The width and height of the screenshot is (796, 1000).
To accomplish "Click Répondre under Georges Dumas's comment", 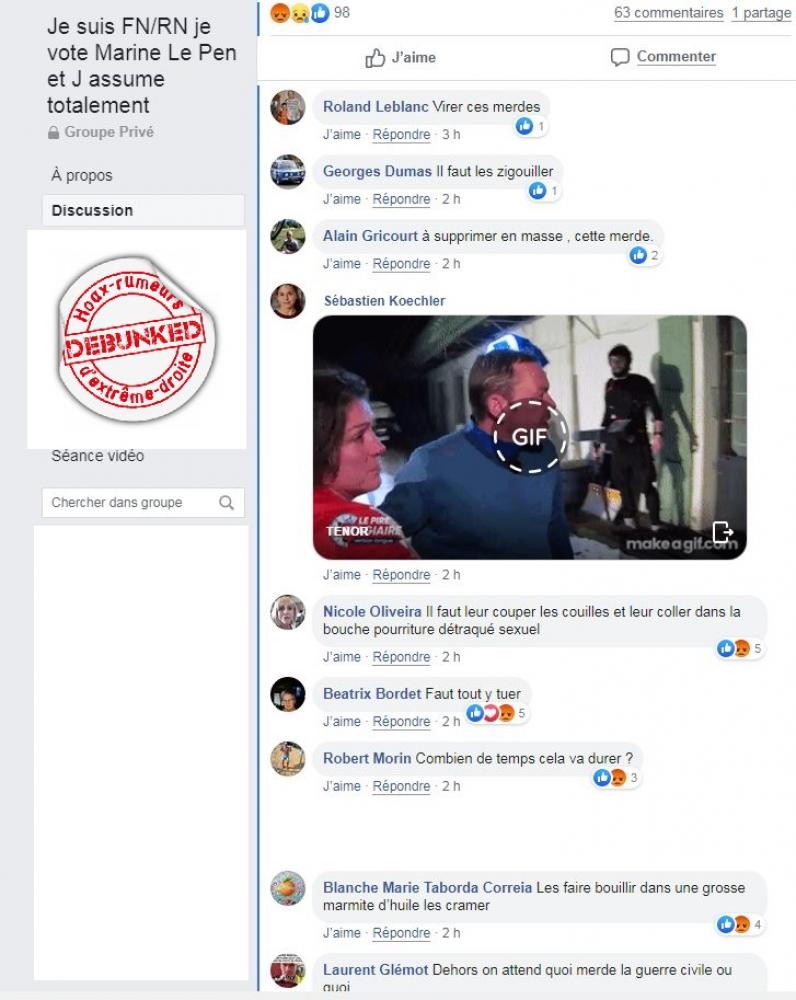I will click(x=401, y=200).
